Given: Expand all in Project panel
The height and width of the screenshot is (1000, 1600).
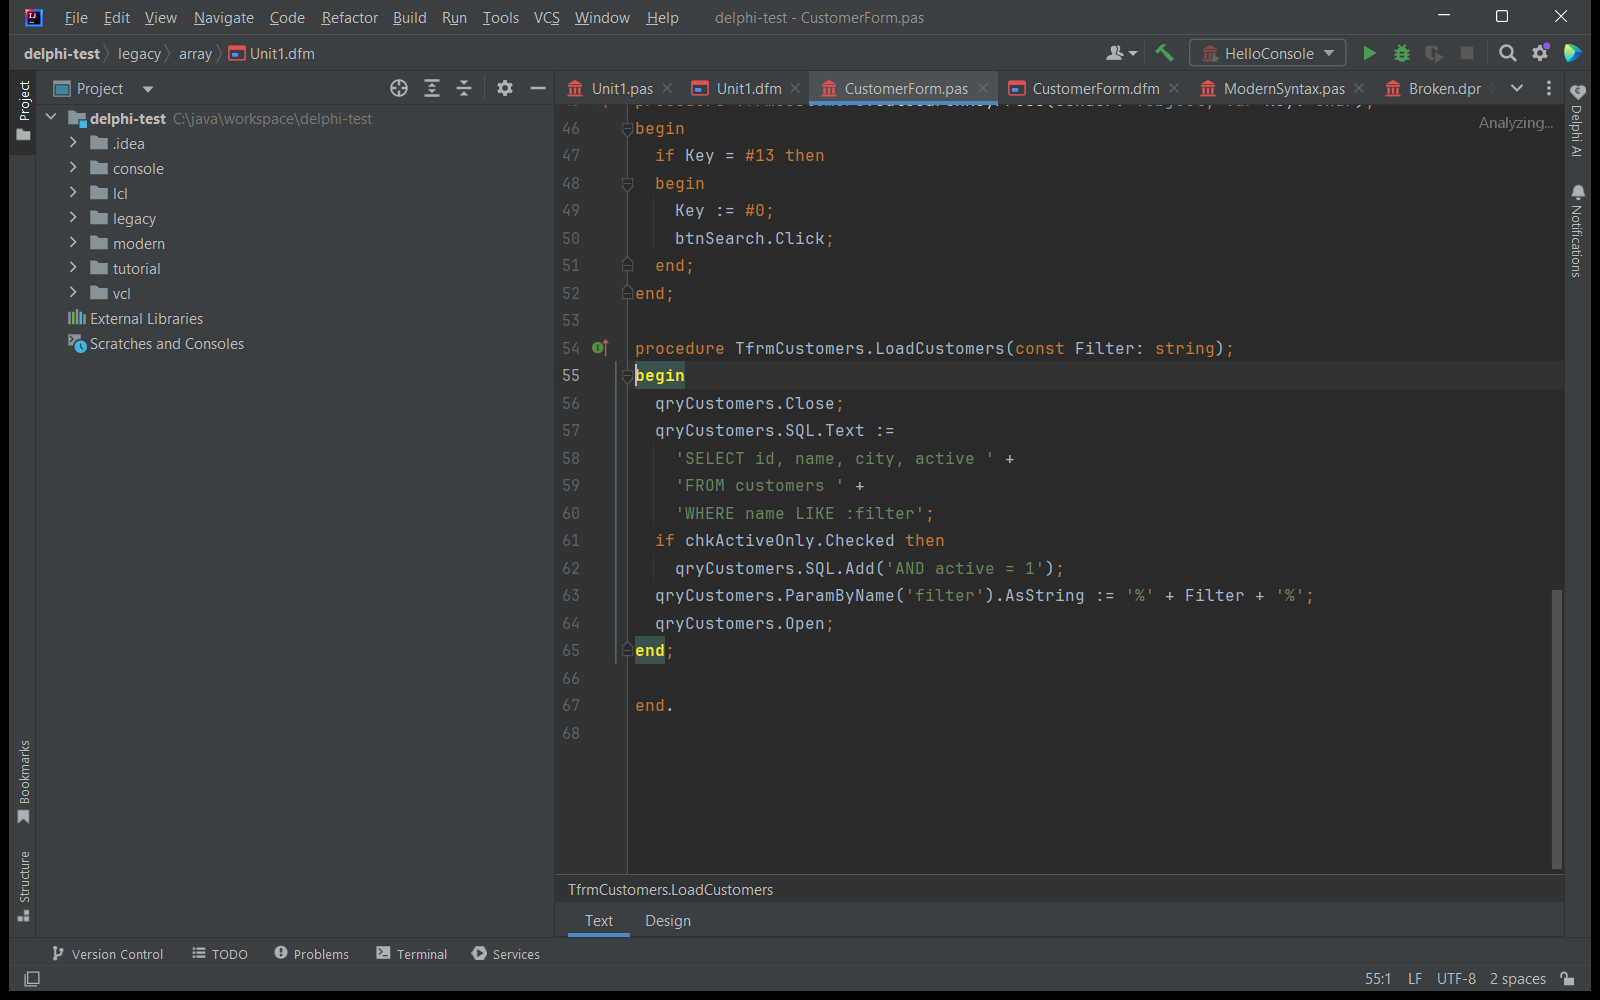Looking at the screenshot, I should [x=432, y=88].
